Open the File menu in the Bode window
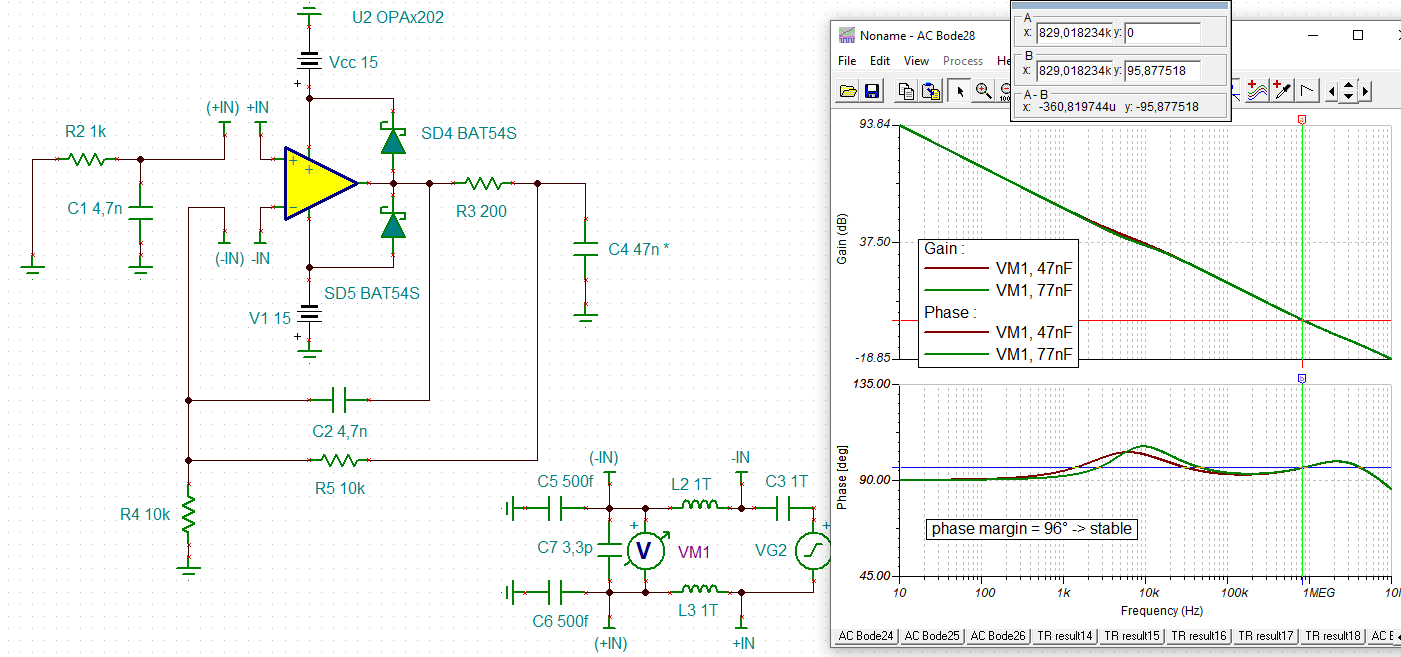 (847, 61)
